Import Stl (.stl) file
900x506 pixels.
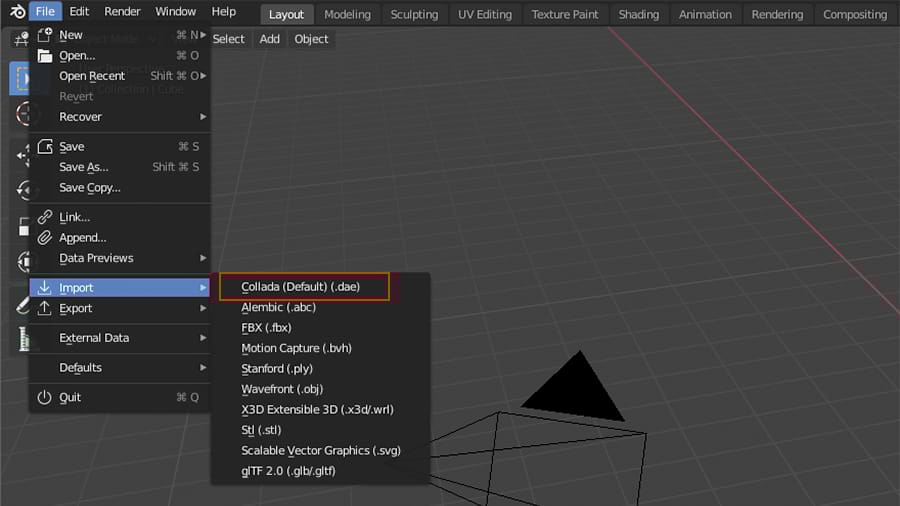point(321,430)
